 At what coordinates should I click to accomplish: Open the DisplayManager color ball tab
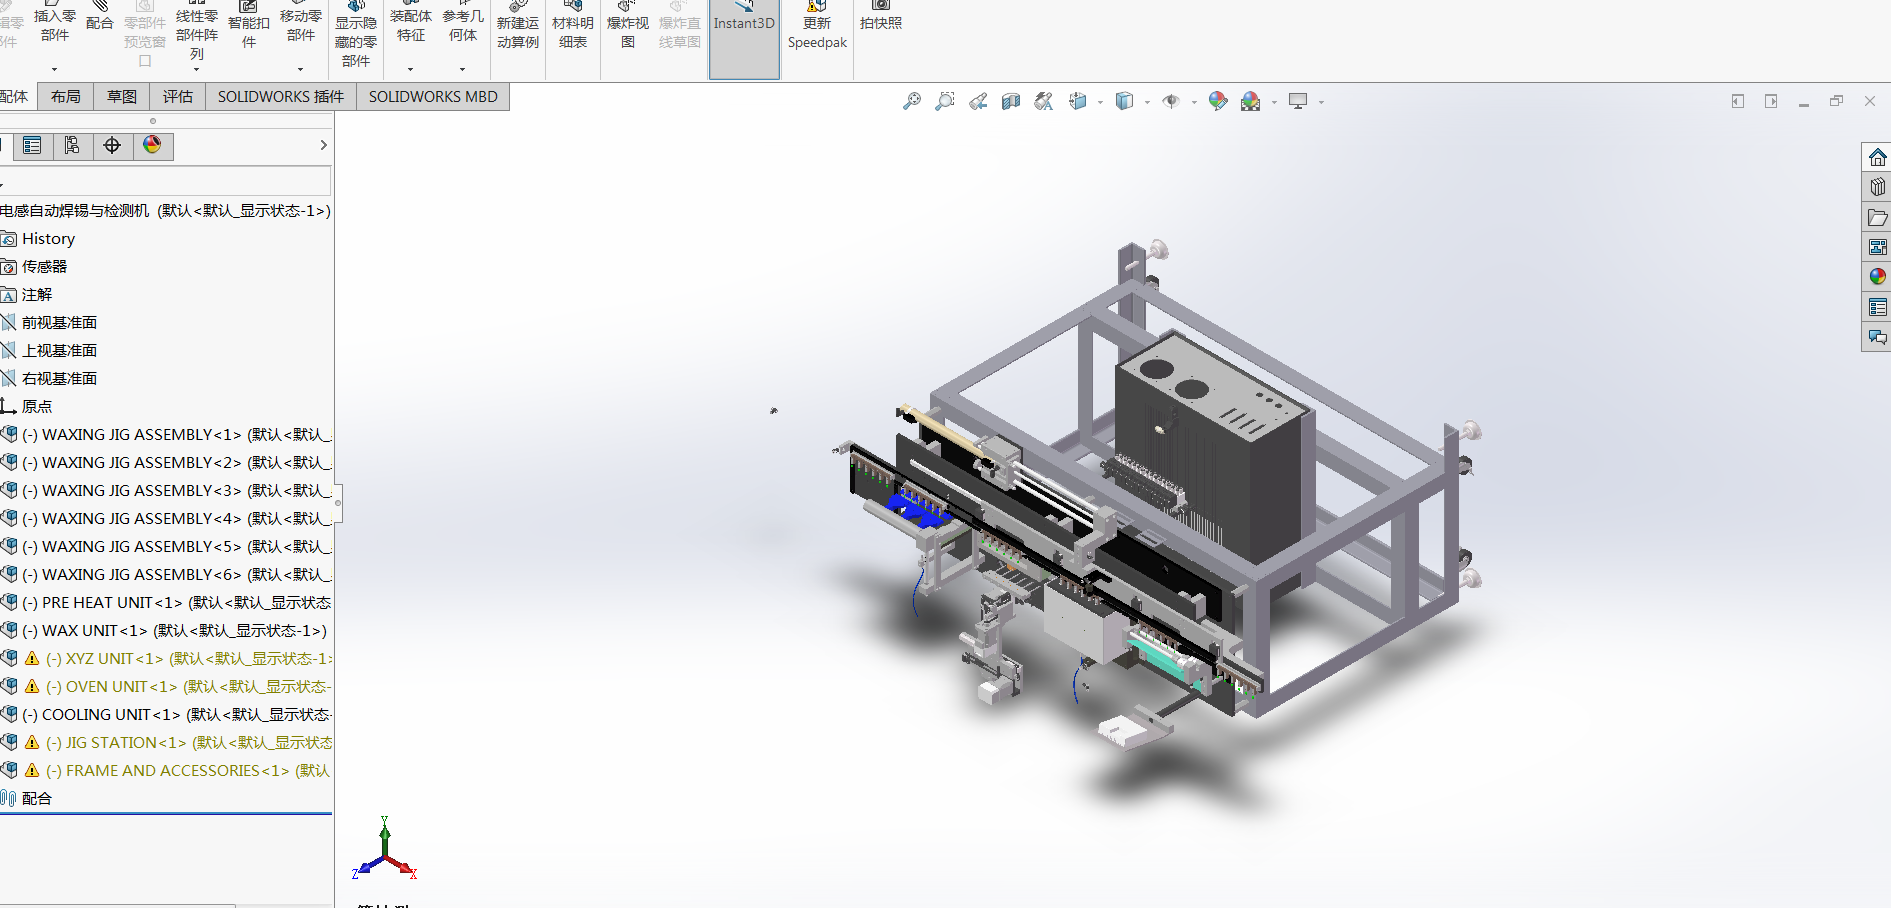point(152,146)
